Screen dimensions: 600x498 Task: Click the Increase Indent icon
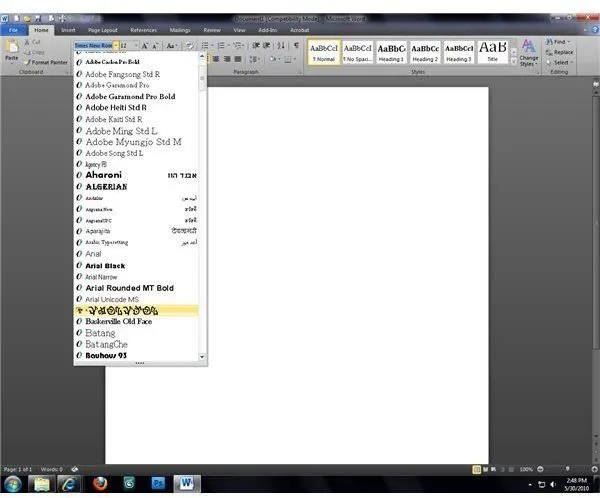(x=267, y=46)
